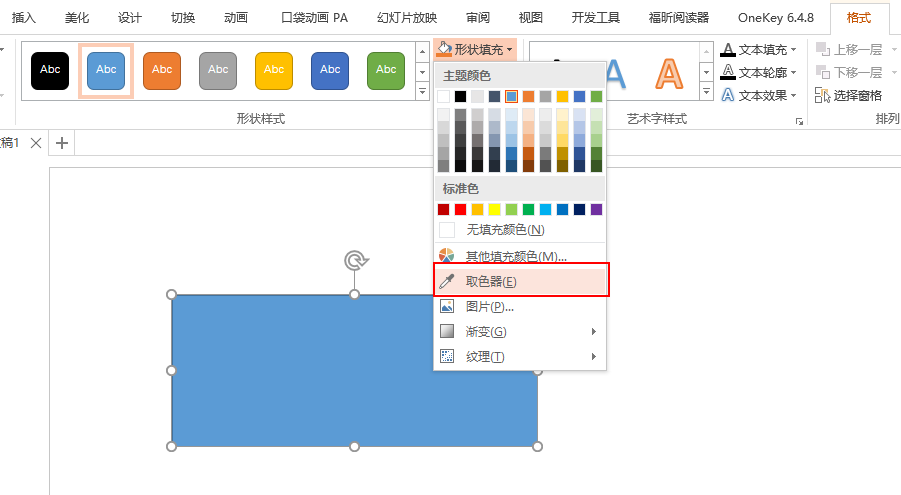Switch to the 设计 tab
Viewport: 901px width, 495px height.
(x=130, y=18)
